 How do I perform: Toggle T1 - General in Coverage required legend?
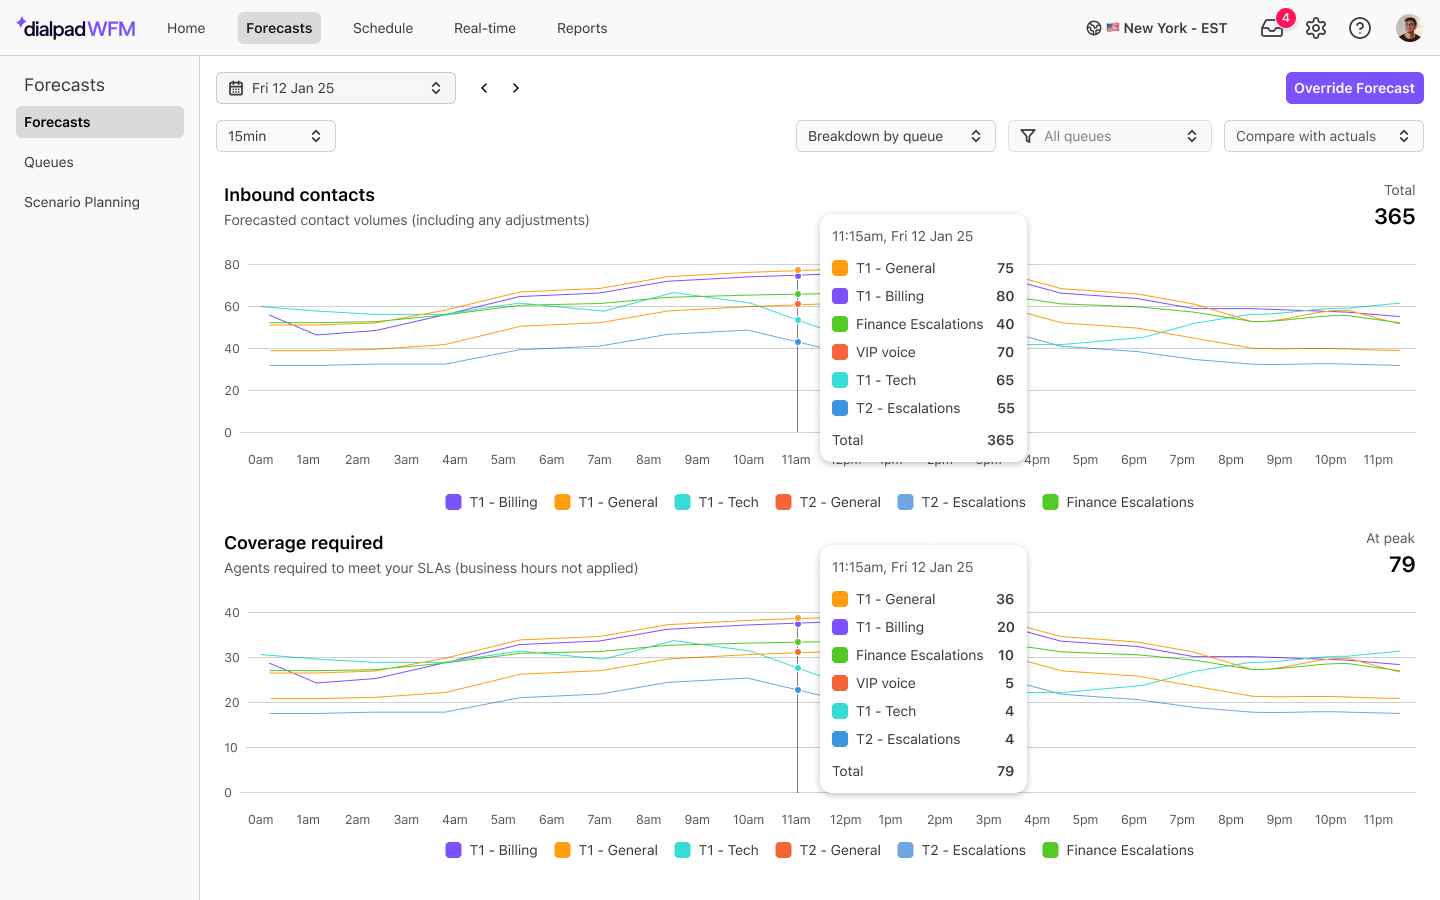pyautogui.click(x=606, y=850)
